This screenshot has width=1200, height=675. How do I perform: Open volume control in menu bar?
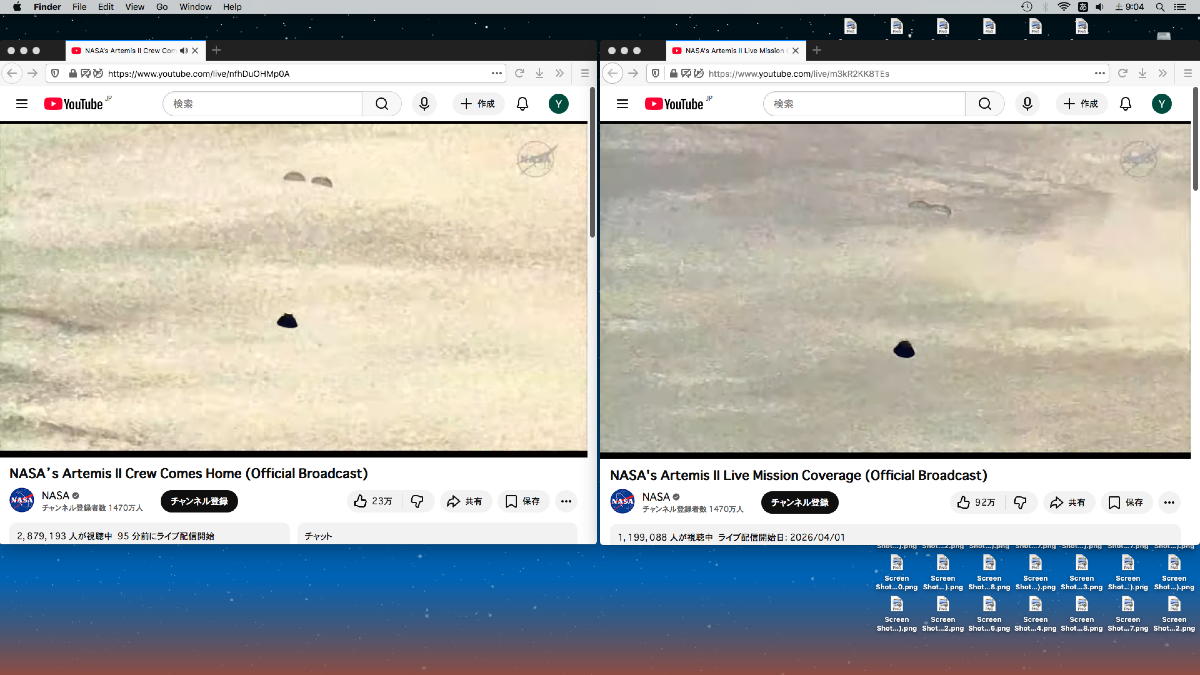point(1100,7)
